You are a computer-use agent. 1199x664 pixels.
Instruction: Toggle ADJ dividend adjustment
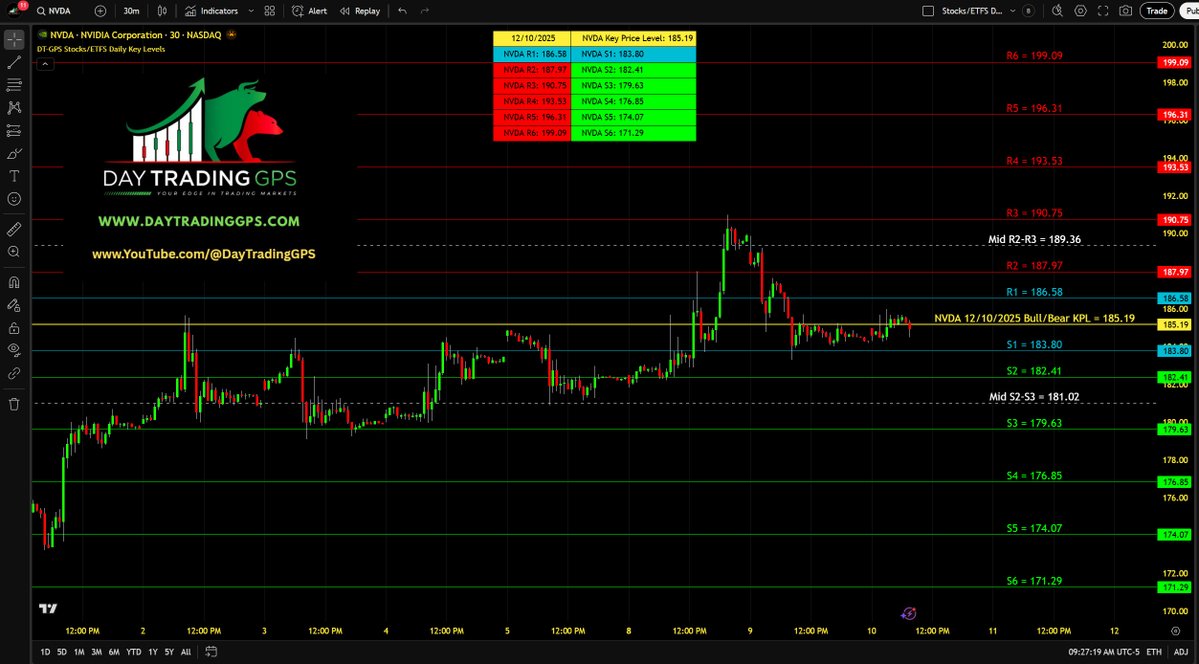[x=1181, y=652]
